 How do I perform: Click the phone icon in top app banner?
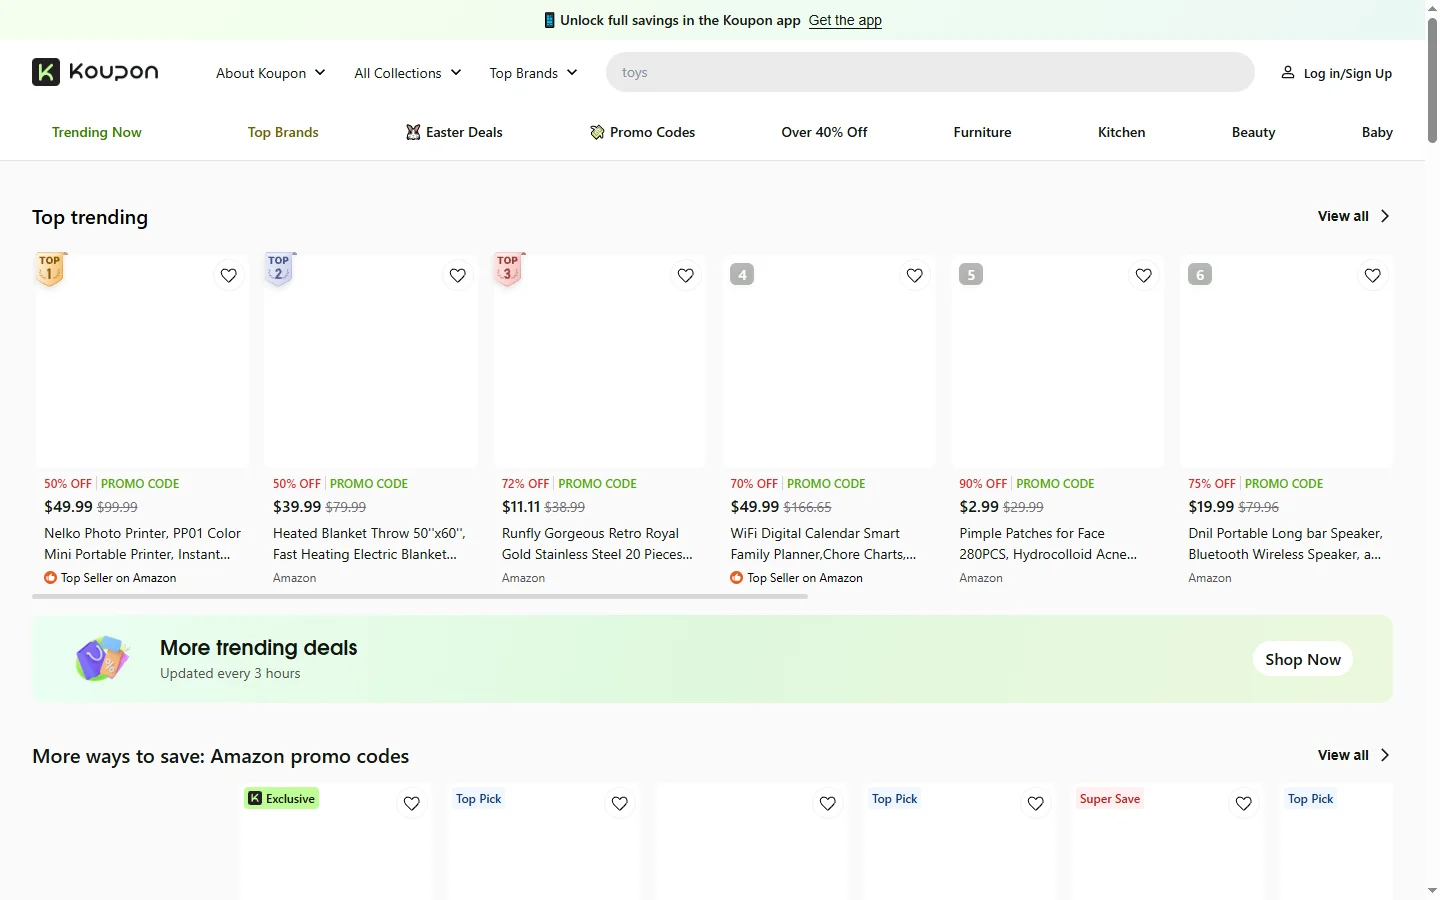click(x=549, y=20)
